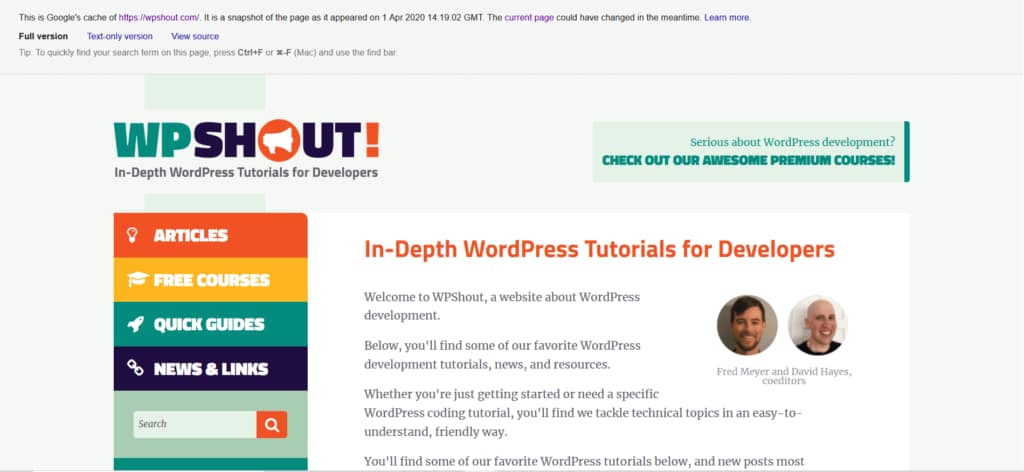
Task: Click the rocket icon beside Quick Guides
Action: coord(135,324)
